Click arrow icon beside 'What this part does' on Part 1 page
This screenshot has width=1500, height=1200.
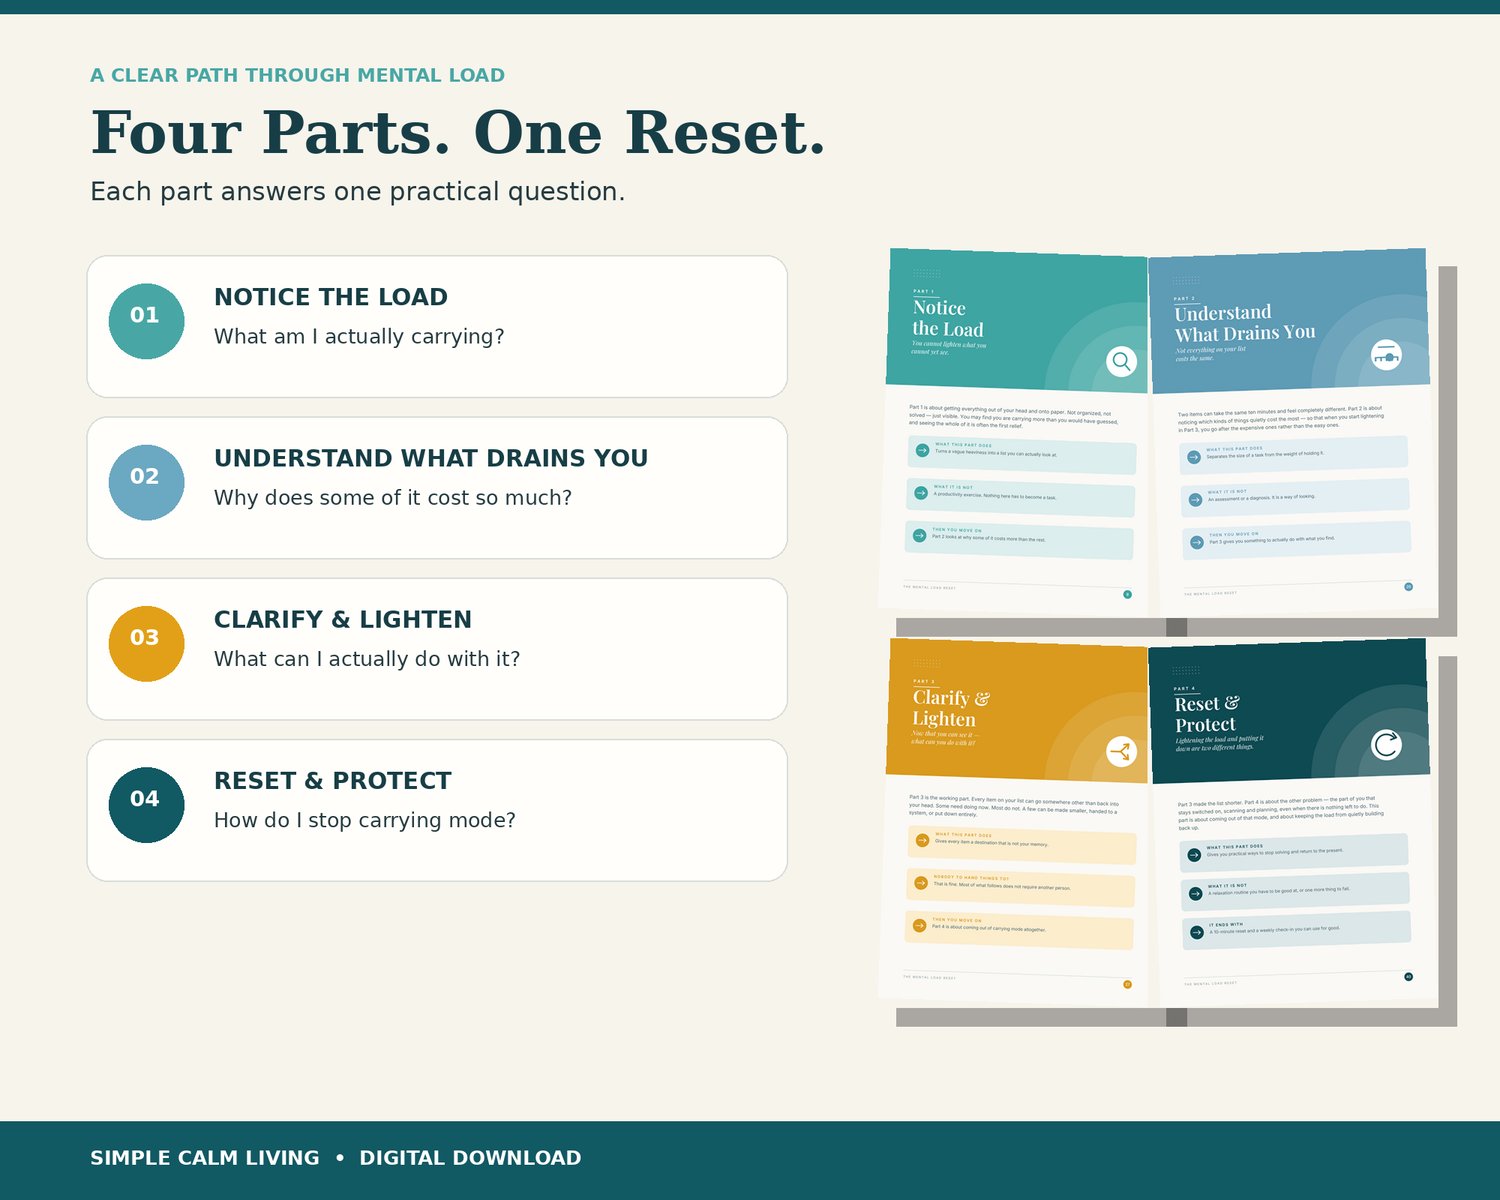pos(922,451)
